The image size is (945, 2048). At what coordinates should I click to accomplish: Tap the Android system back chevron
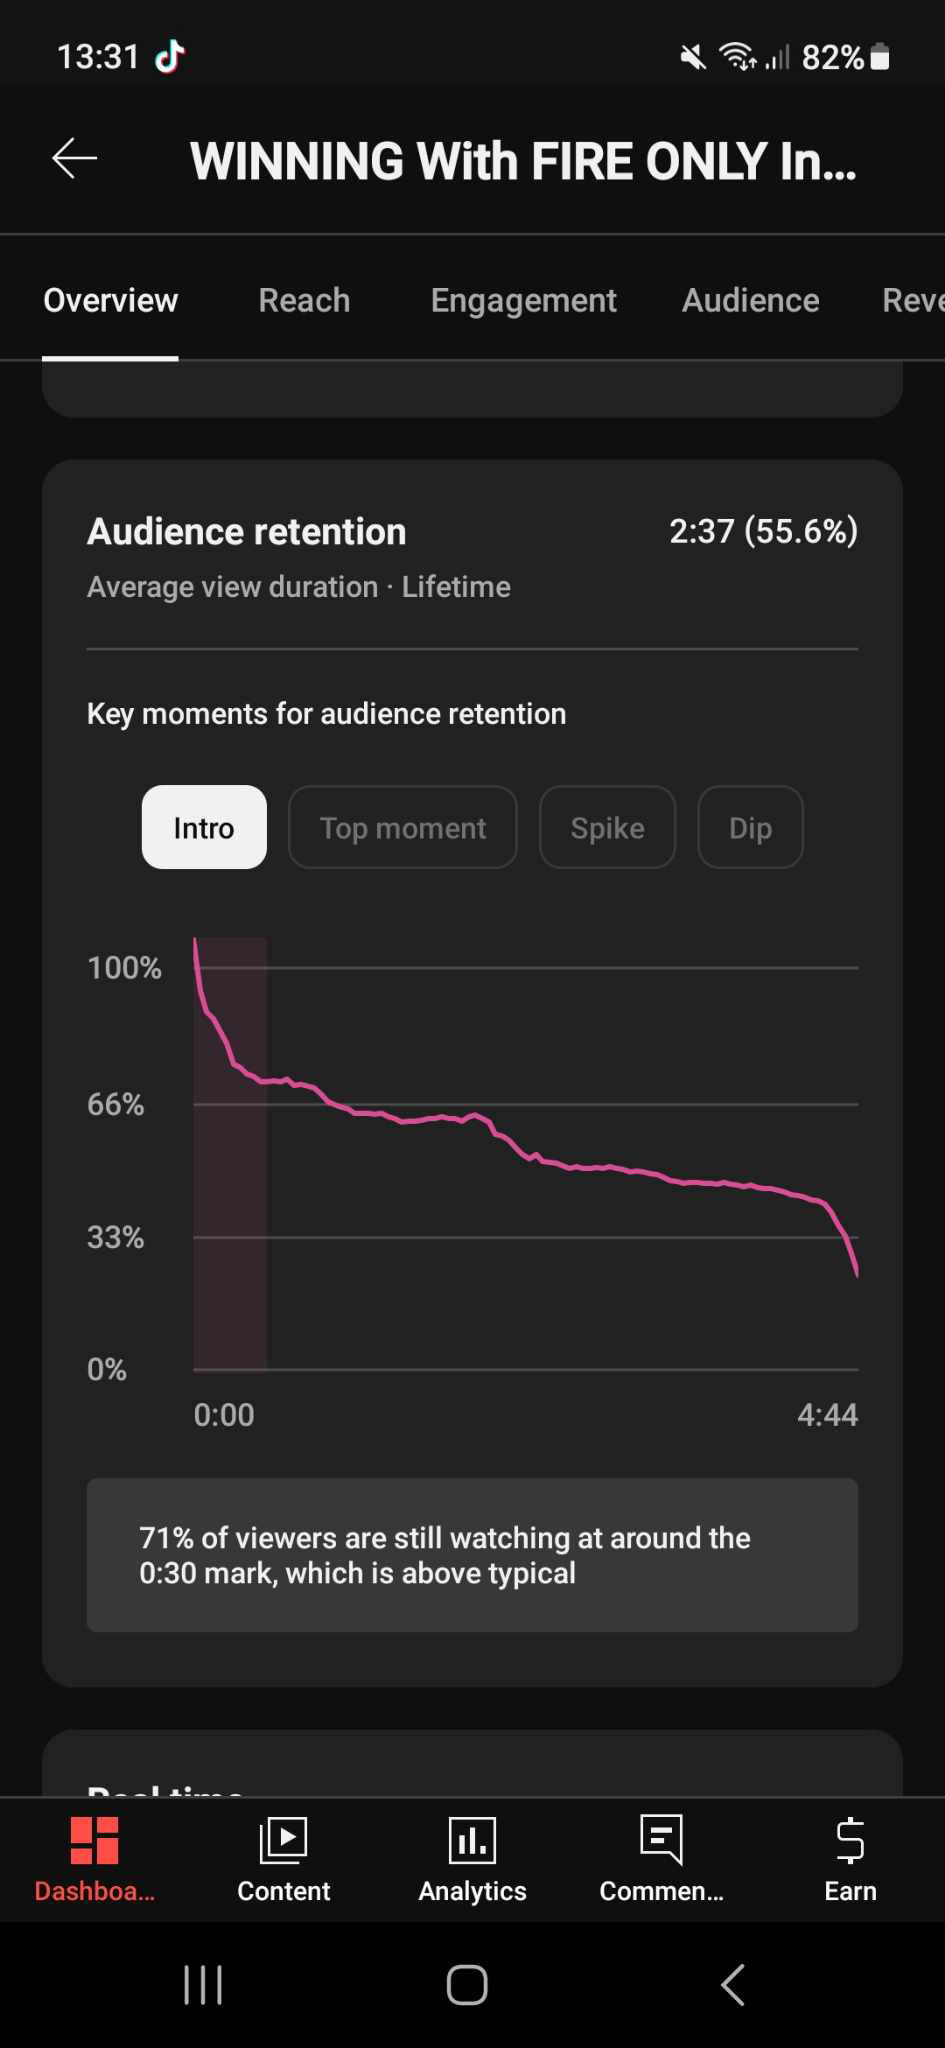tap(733, 1985)
